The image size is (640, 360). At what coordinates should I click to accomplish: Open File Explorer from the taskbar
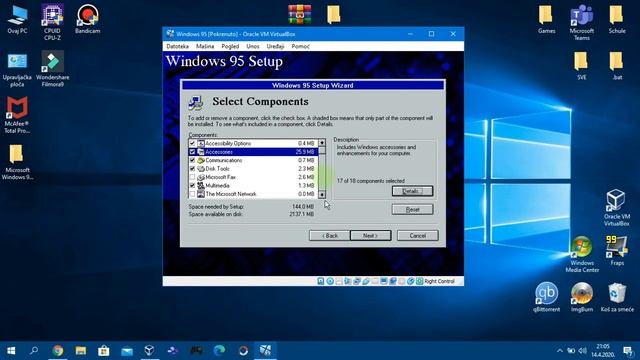coord(81,351)
